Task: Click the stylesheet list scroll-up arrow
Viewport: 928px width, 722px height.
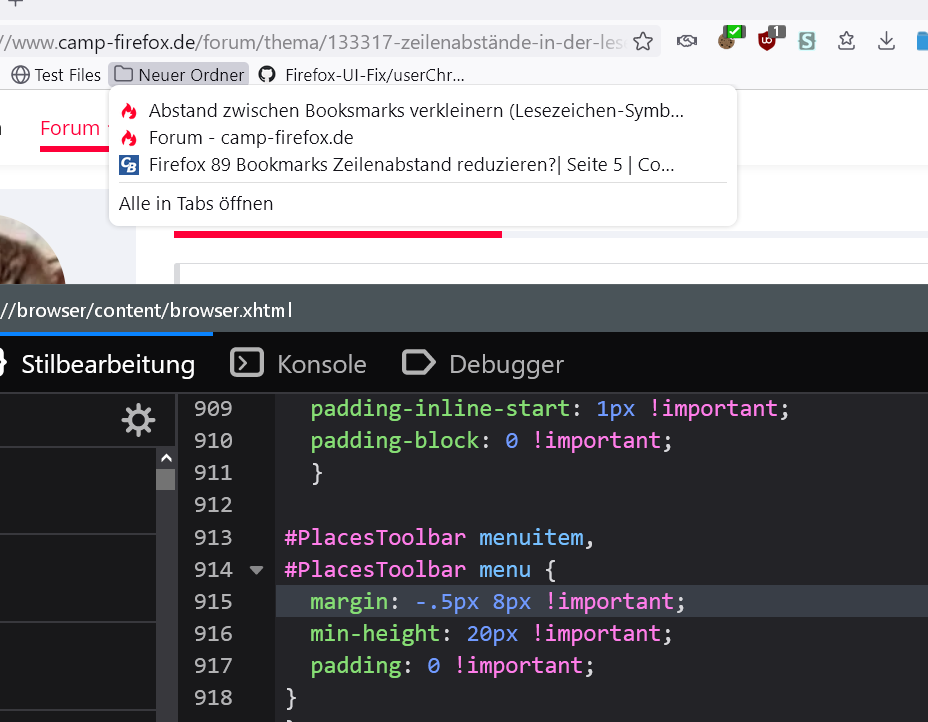Action: 165,458
